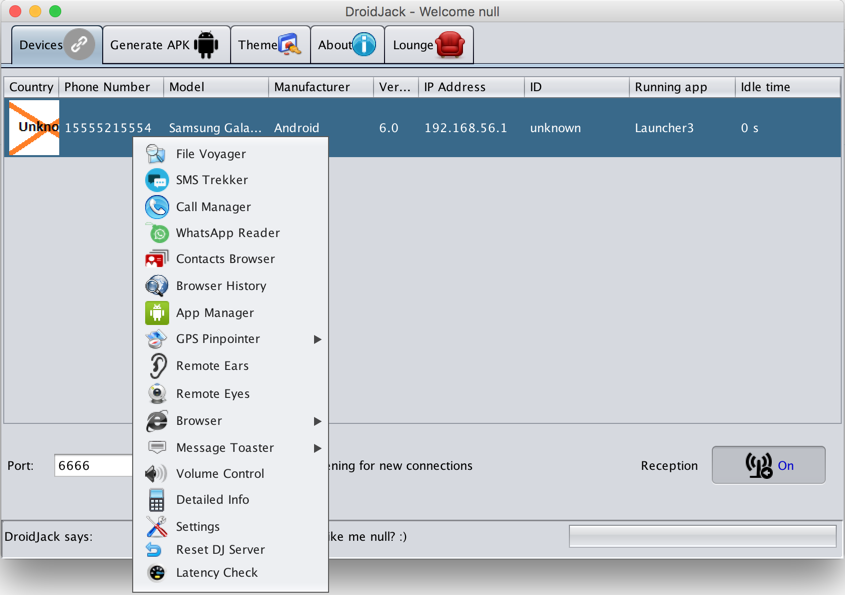Click the Browser Internet Explorer icon
845x595 pixels.
[156, 421]
